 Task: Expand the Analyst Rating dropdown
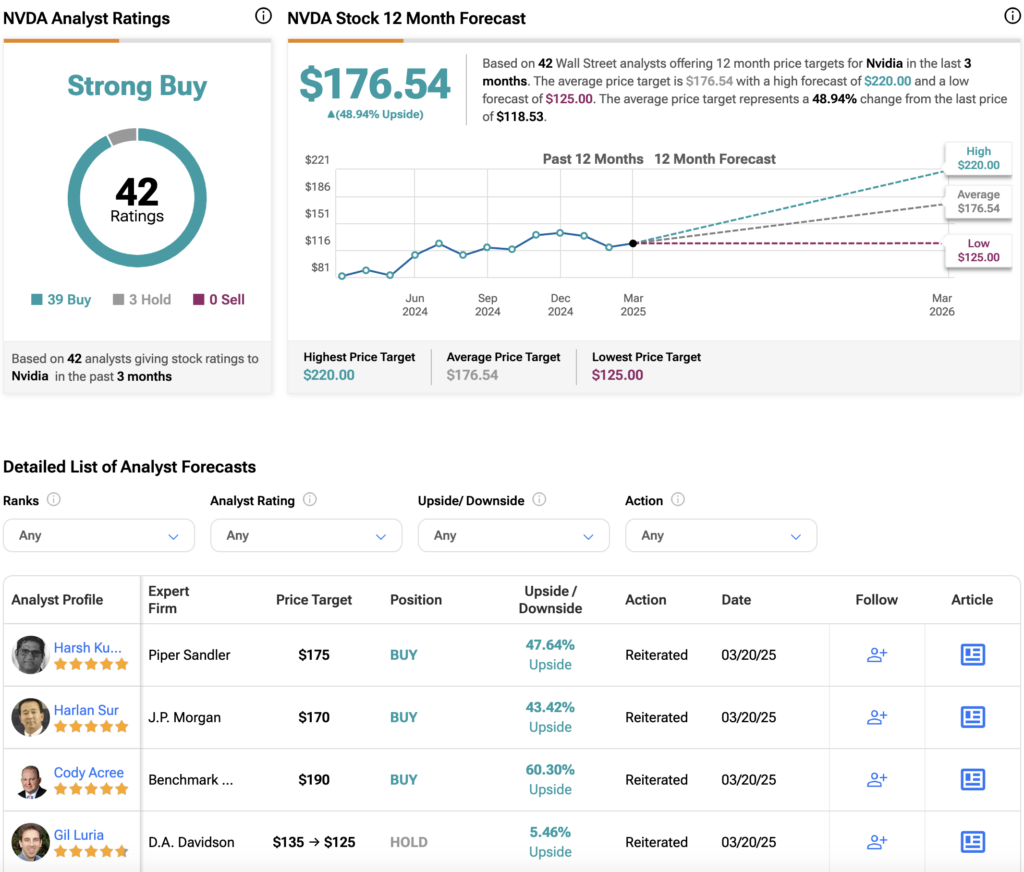[x=306, y=536]
